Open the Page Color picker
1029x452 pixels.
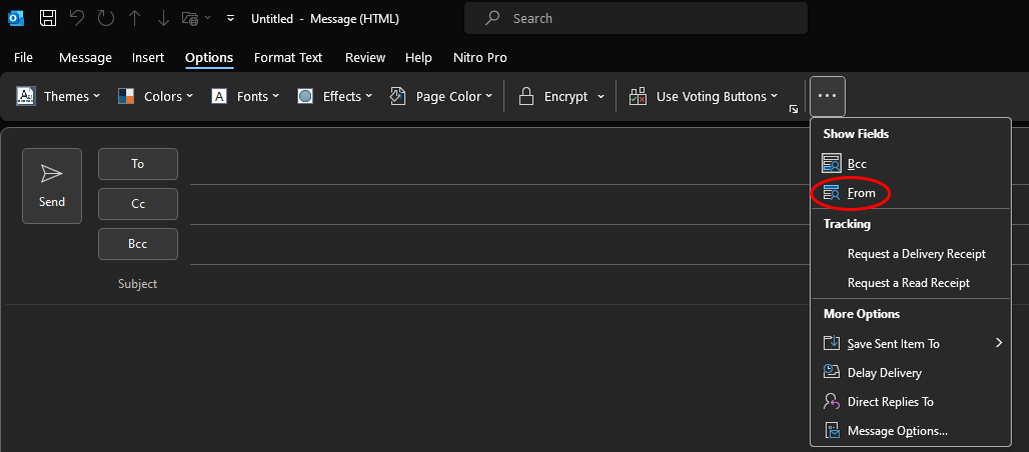click(441, 96)
